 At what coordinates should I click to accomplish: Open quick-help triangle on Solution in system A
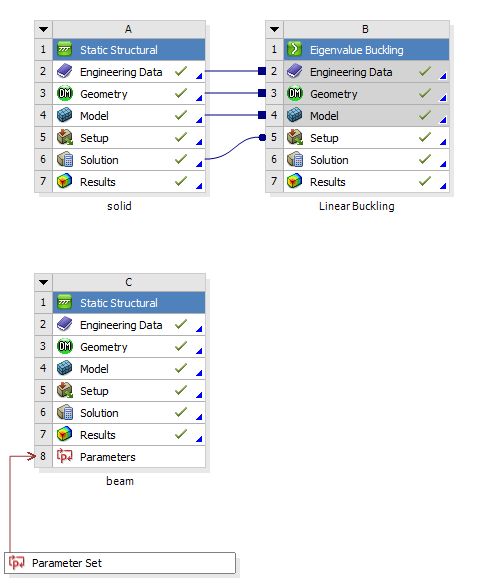point(199,164)
